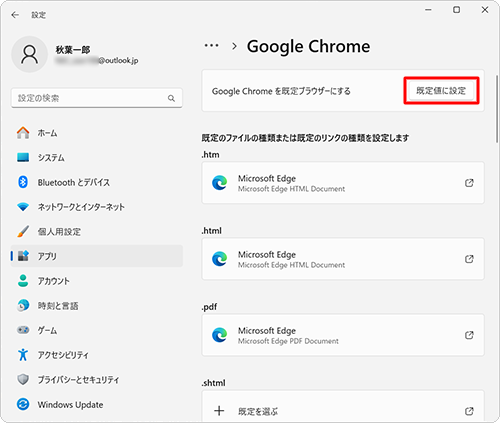Screen dimensions: 500x423
Task: Click the アクセシビリティ figure icon
Action: coord(23,355)
